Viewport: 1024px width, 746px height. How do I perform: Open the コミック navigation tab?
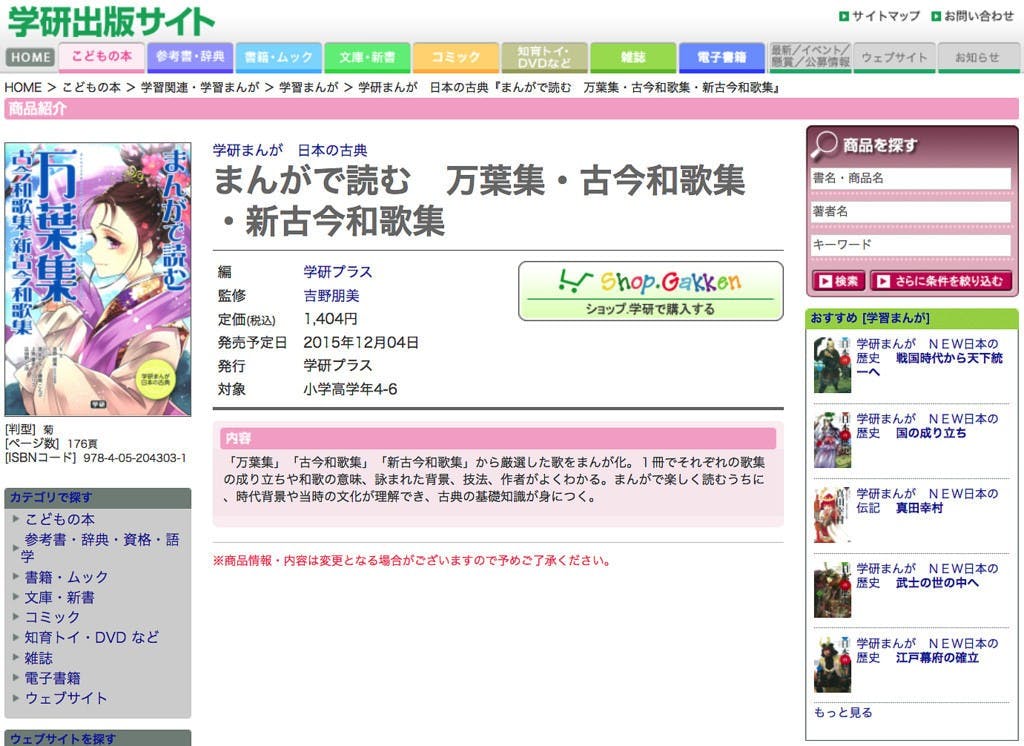click(455, 57)
